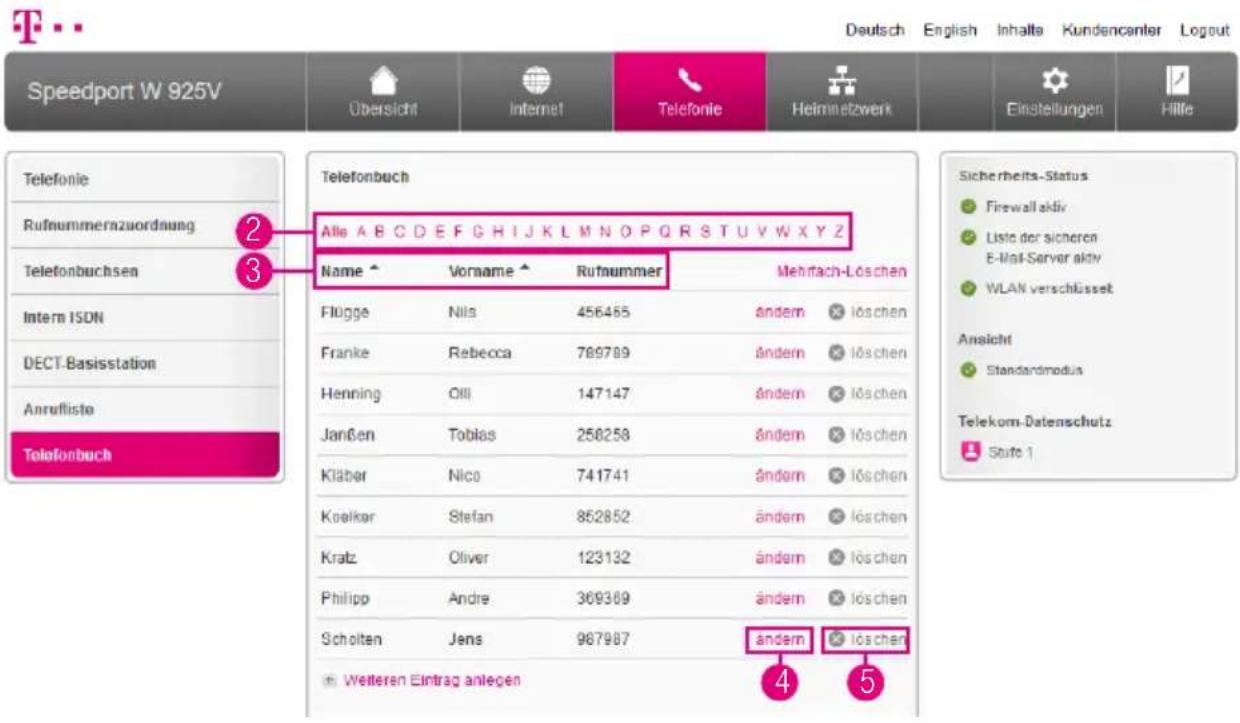Select Telefonbuch sidebar entry
The image size is (1240, 723).
tap(145, 455)
